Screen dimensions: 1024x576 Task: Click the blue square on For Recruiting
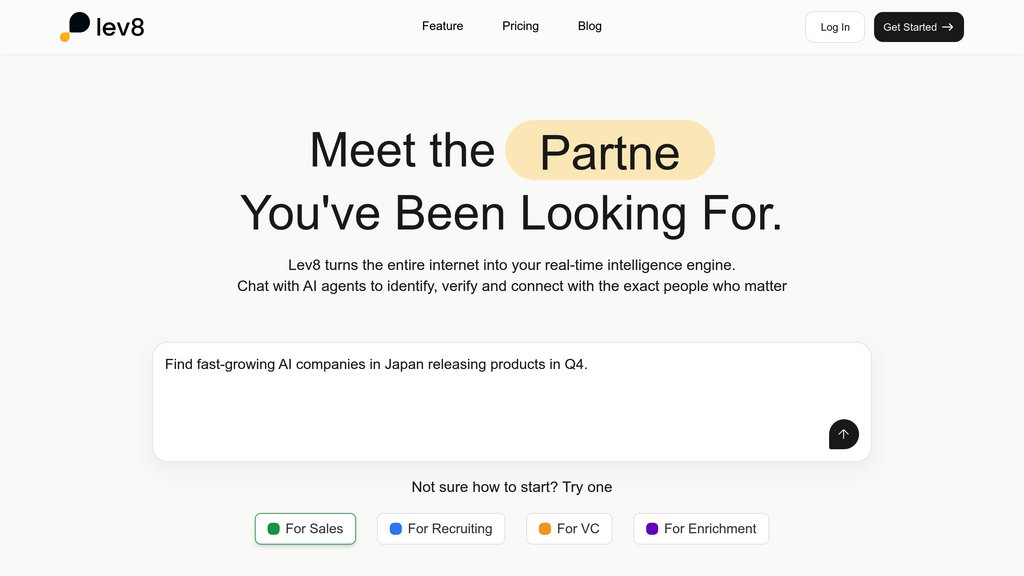point(396,529)
